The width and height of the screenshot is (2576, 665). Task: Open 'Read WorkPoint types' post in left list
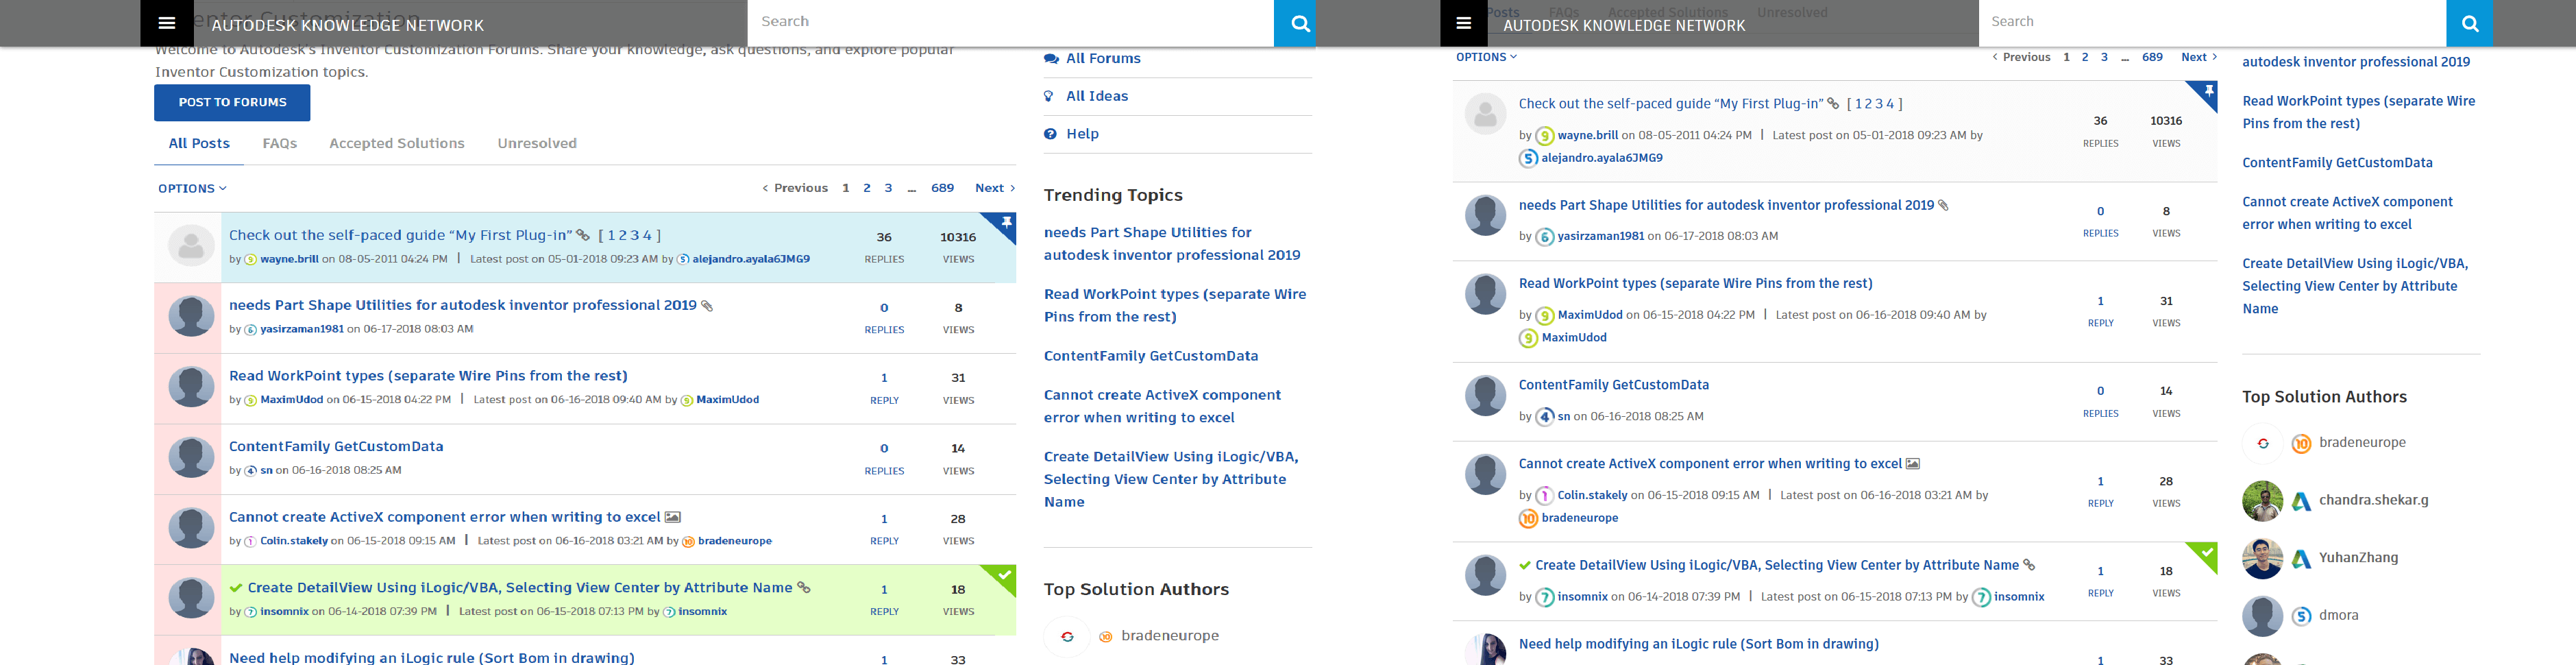coord(428,376)
